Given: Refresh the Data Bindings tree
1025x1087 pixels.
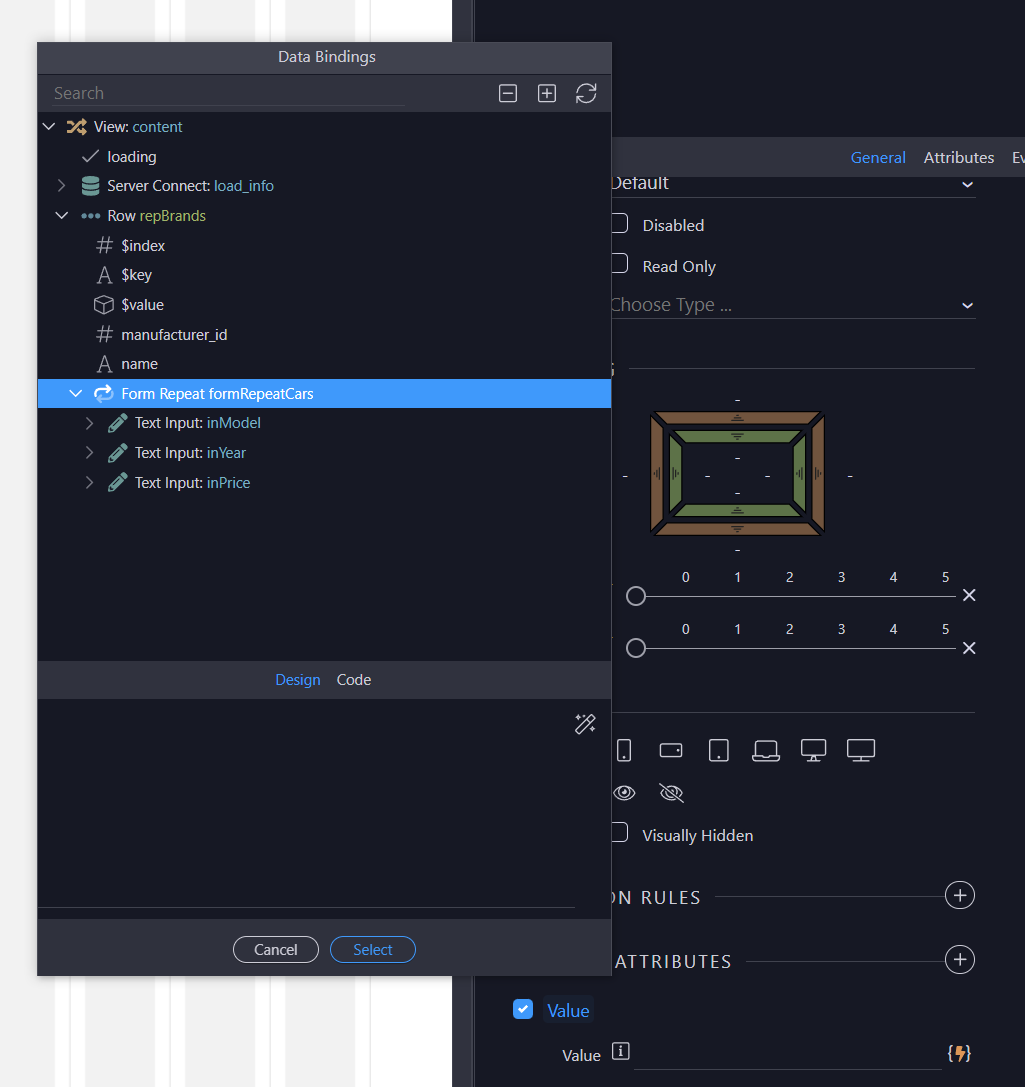Looking at the screenshot, I should 586,93.
